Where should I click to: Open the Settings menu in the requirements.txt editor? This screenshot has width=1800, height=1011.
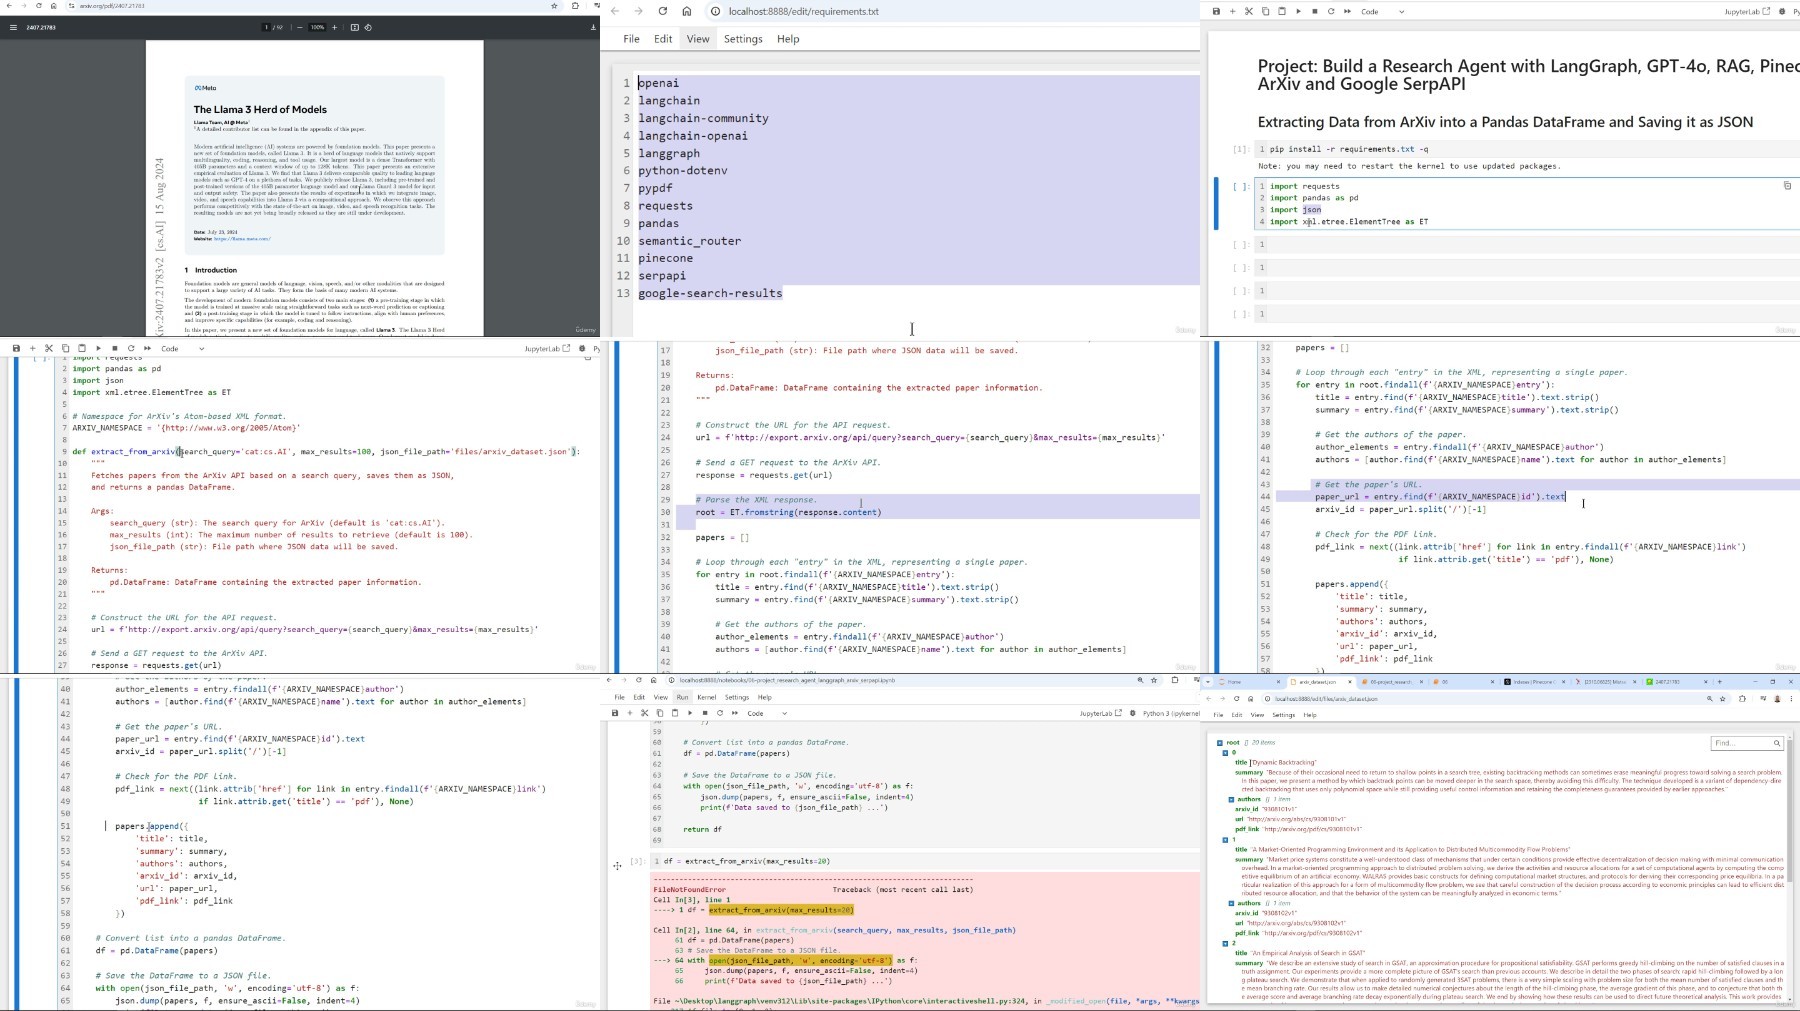[743, 39]
